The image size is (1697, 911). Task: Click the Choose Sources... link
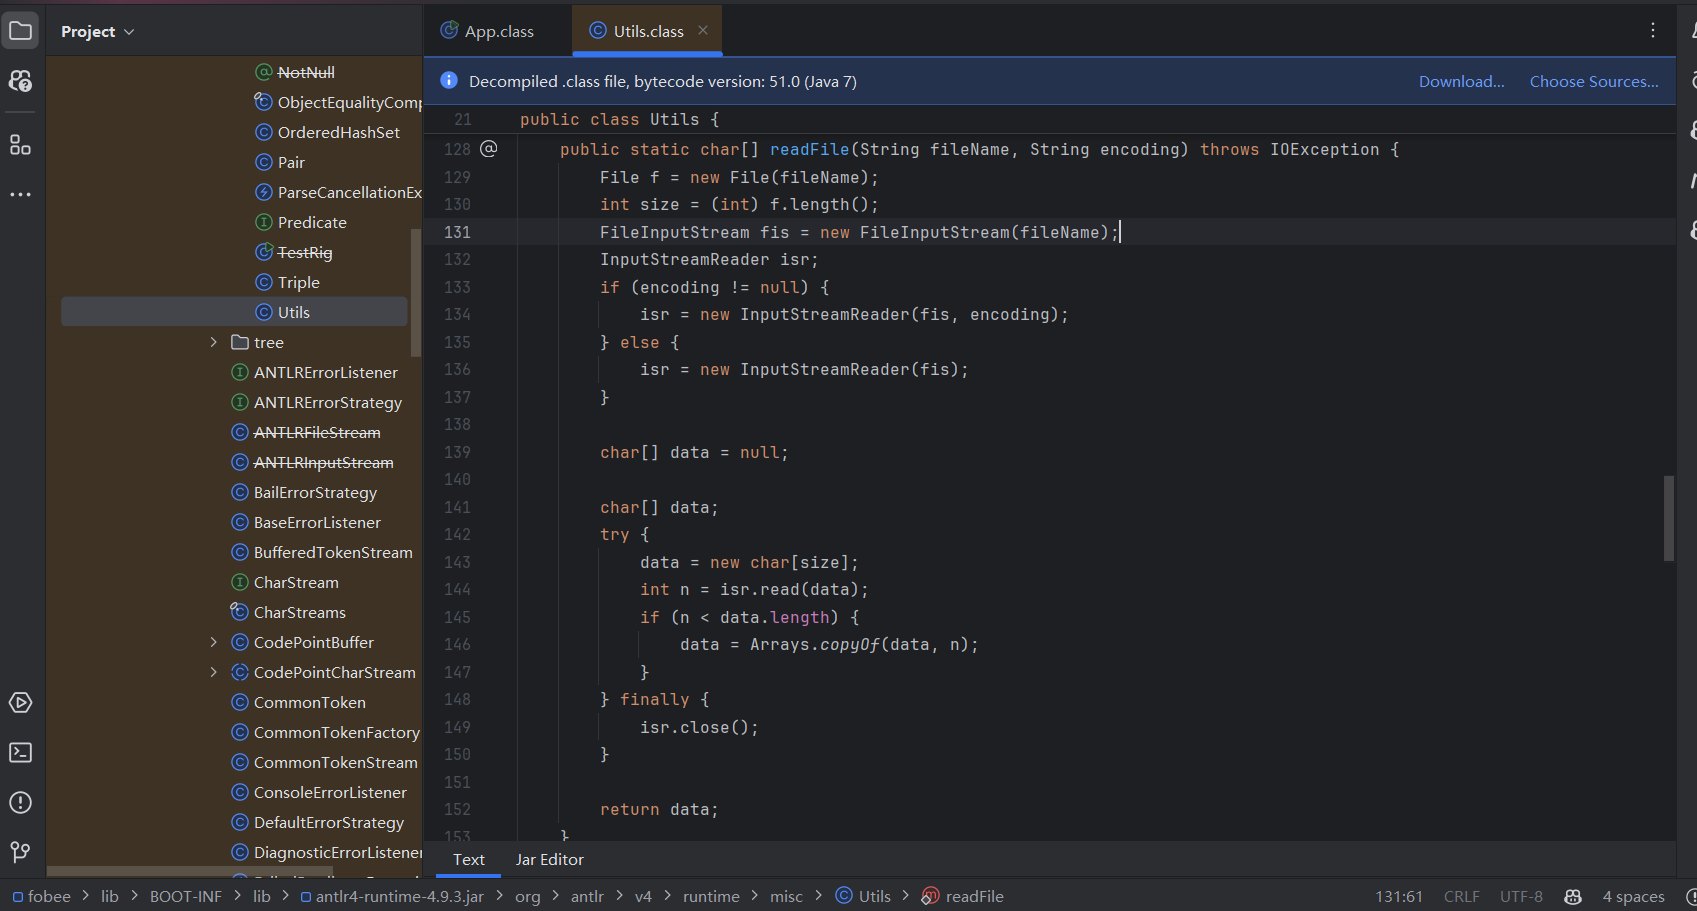tap(1594, 81)
